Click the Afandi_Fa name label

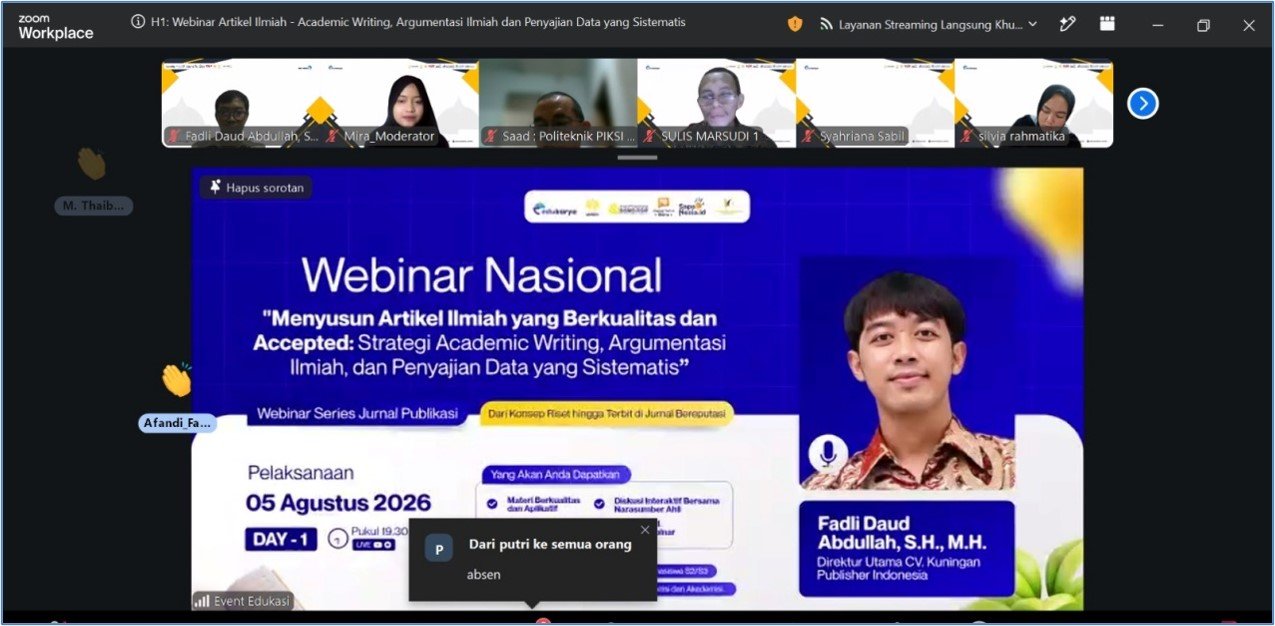pos(177,423)
